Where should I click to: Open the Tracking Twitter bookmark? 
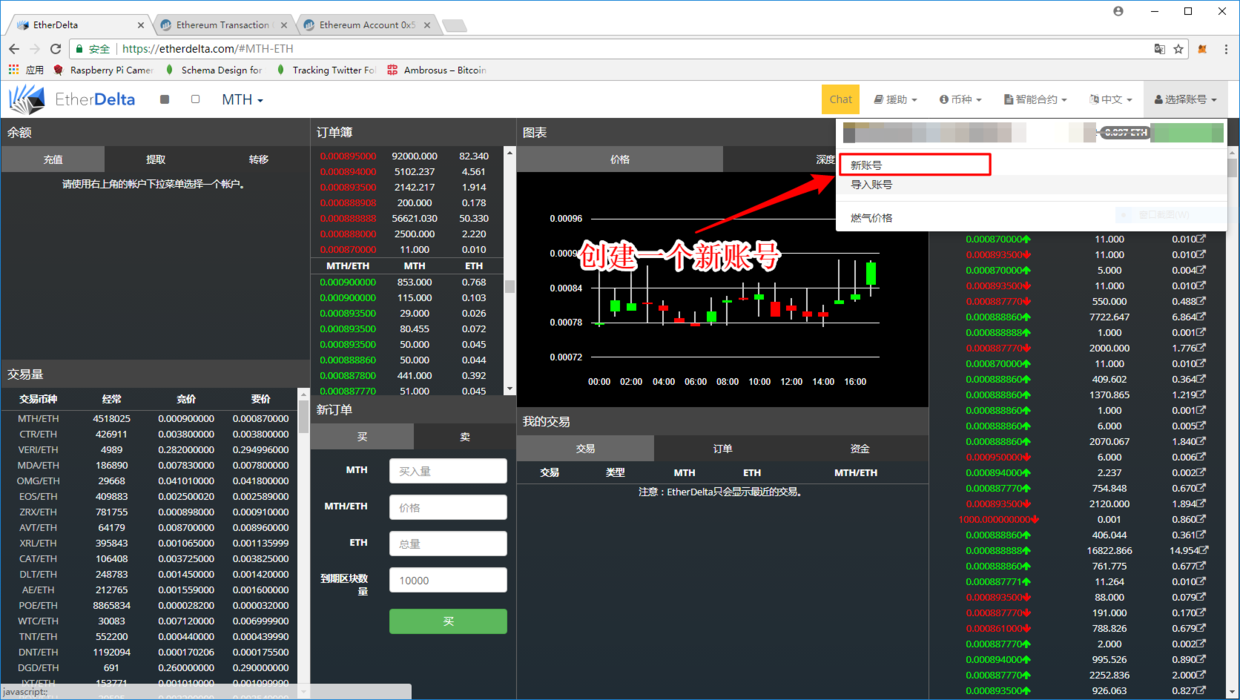coord(325,70)
